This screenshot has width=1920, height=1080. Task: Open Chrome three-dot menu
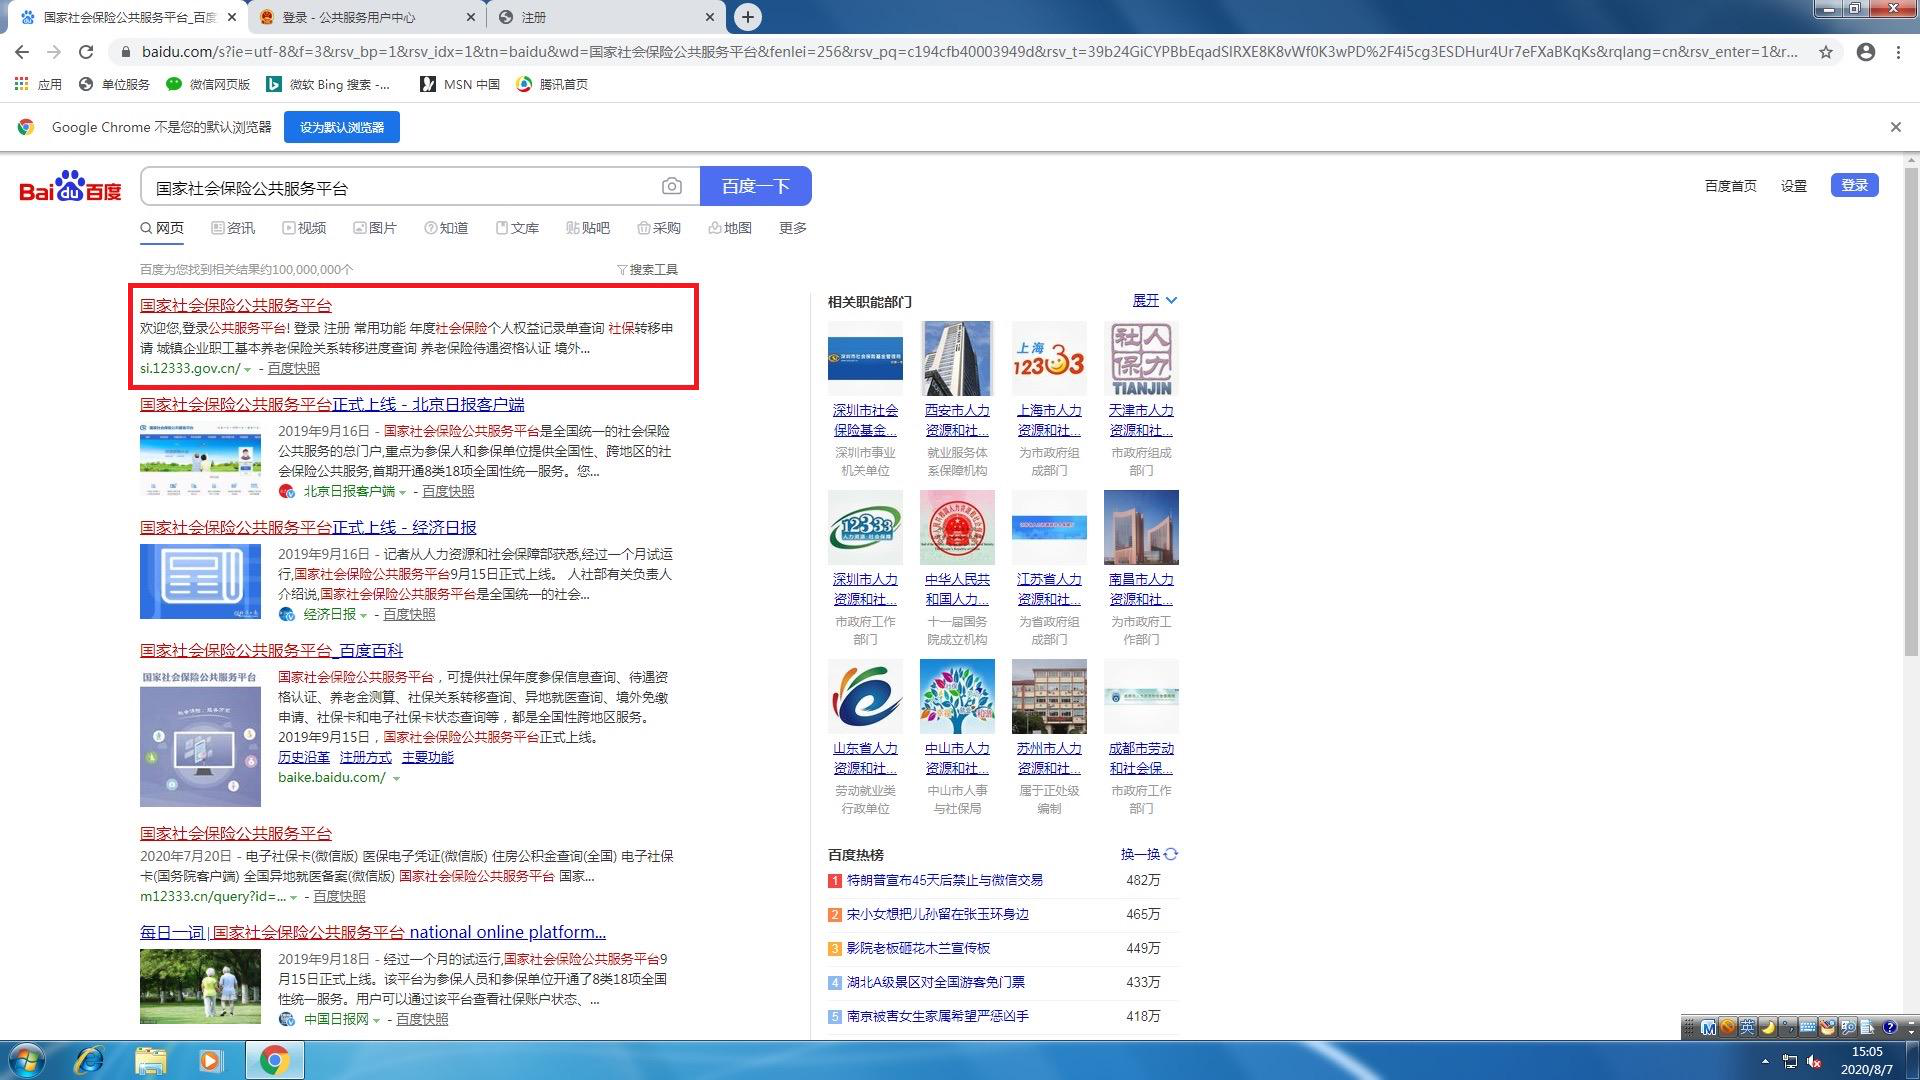coord(1898,52)
